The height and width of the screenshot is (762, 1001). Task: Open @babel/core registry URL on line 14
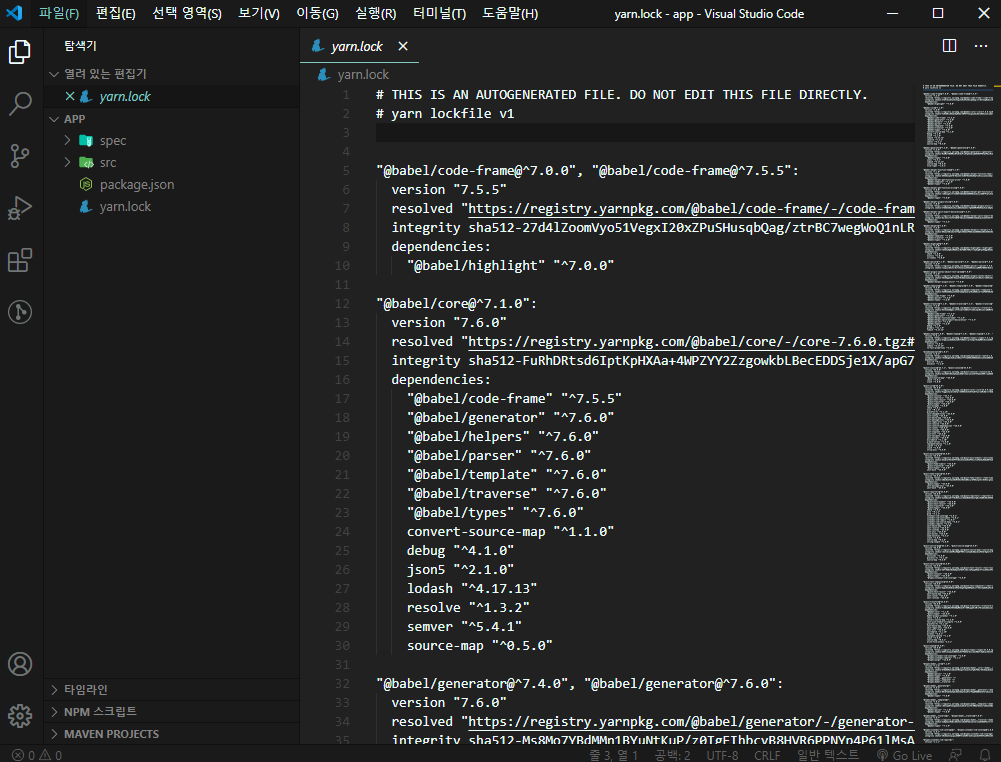pos(691,341)
